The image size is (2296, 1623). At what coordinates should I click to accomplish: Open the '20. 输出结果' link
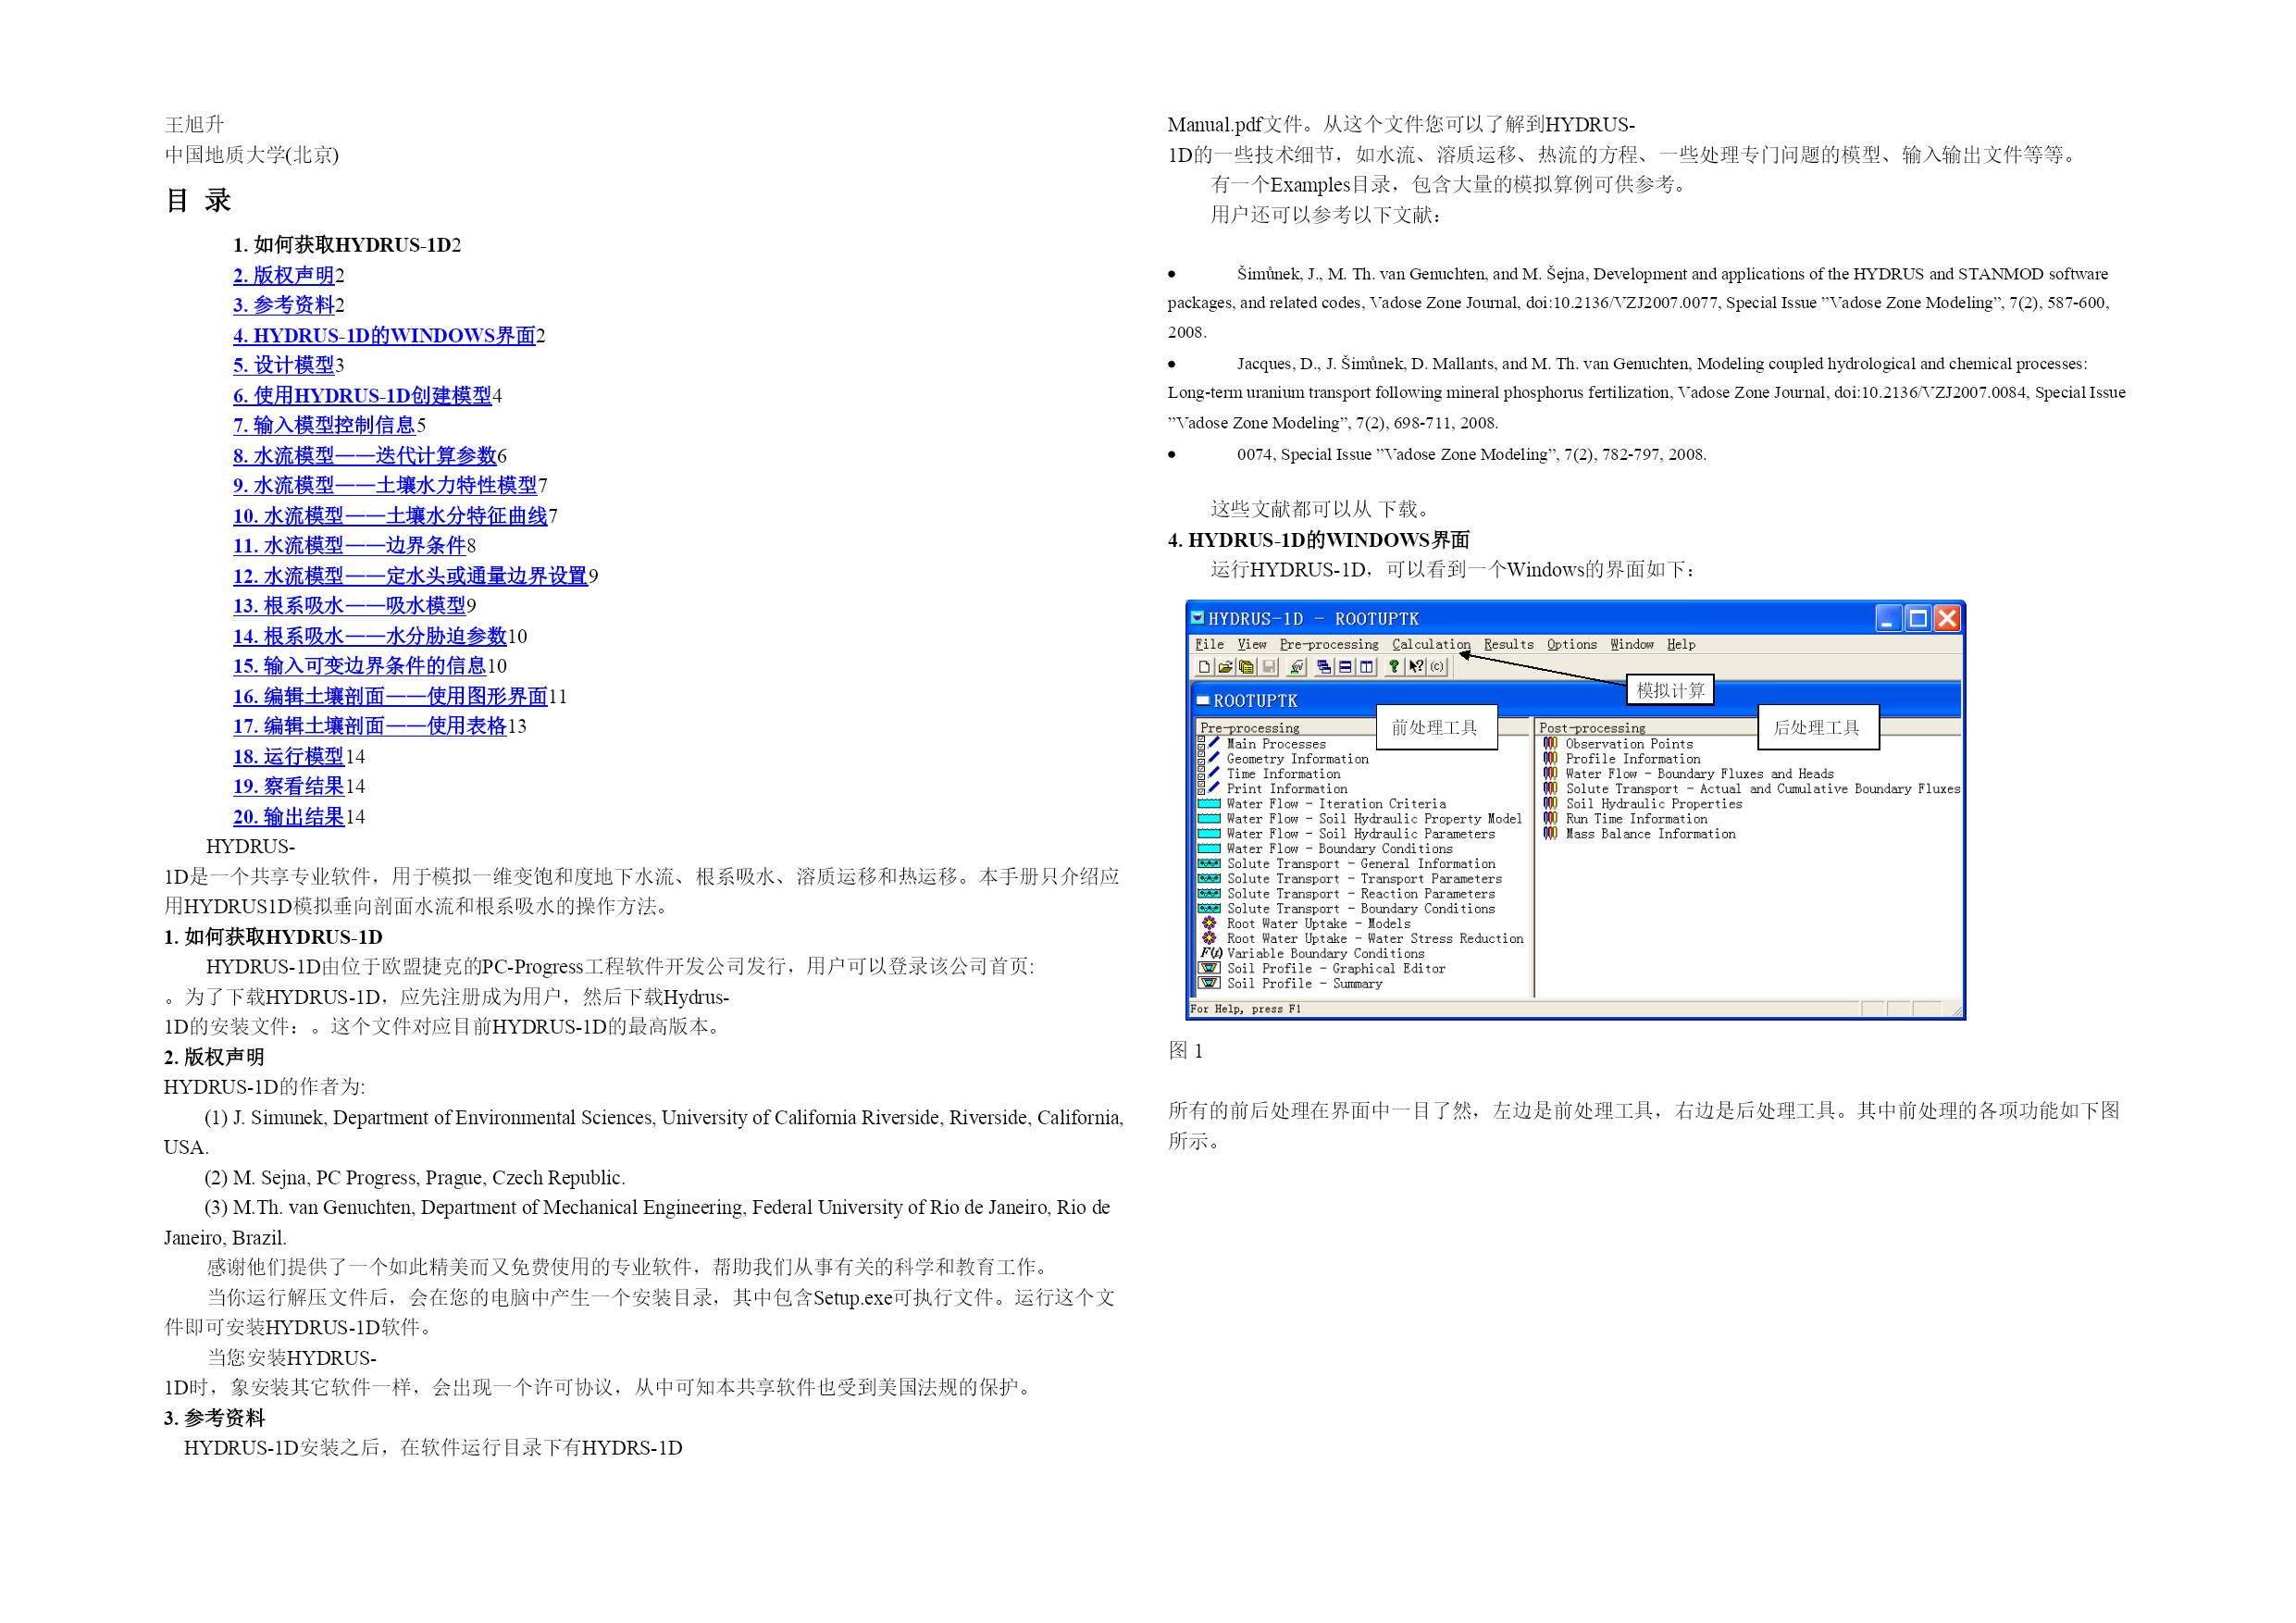(x=289, y=817)
